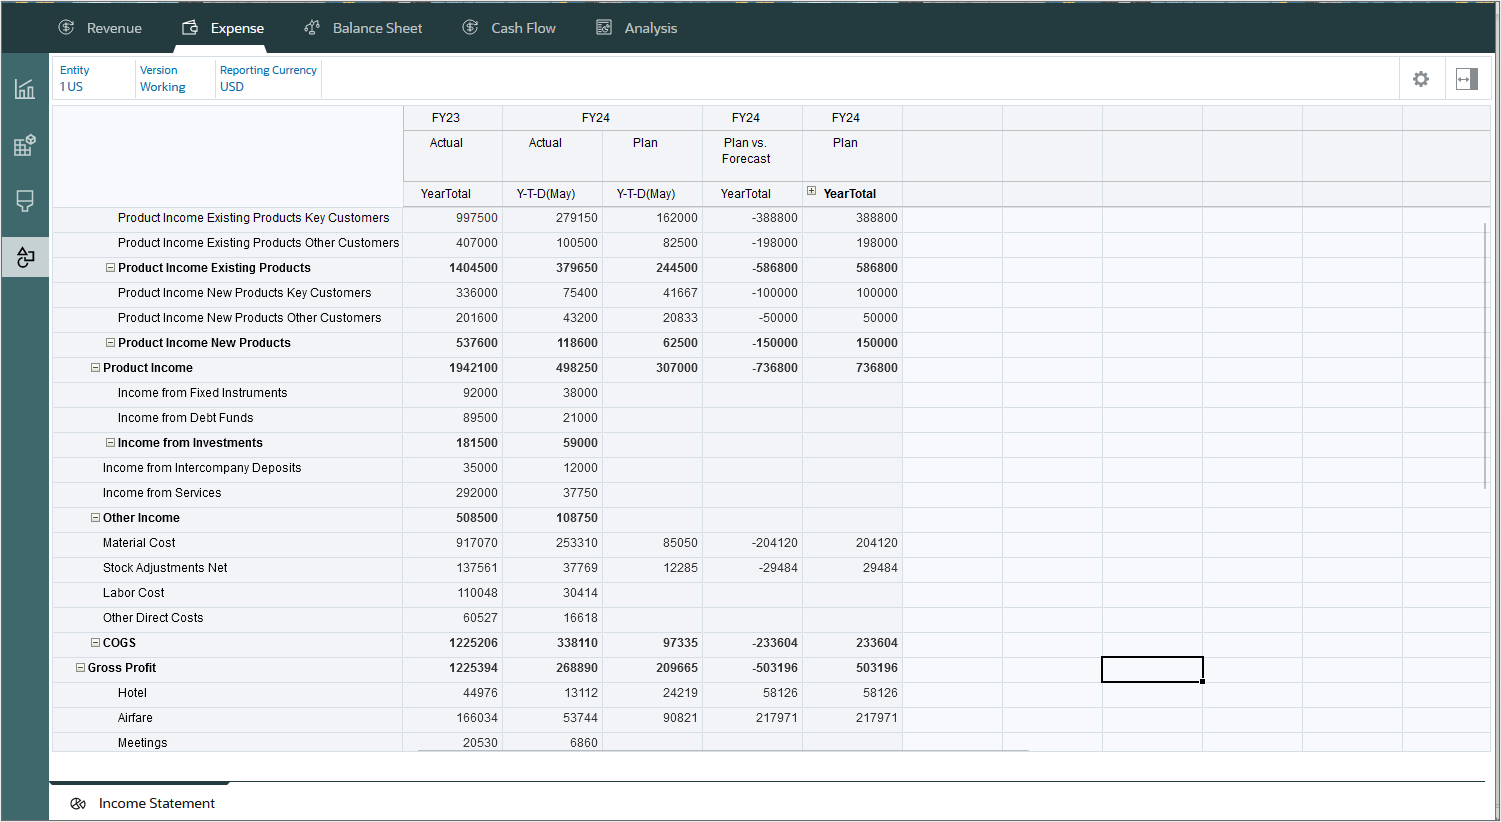Click the Analysis chart icon
1501x822 pixels.
point(604,28)
